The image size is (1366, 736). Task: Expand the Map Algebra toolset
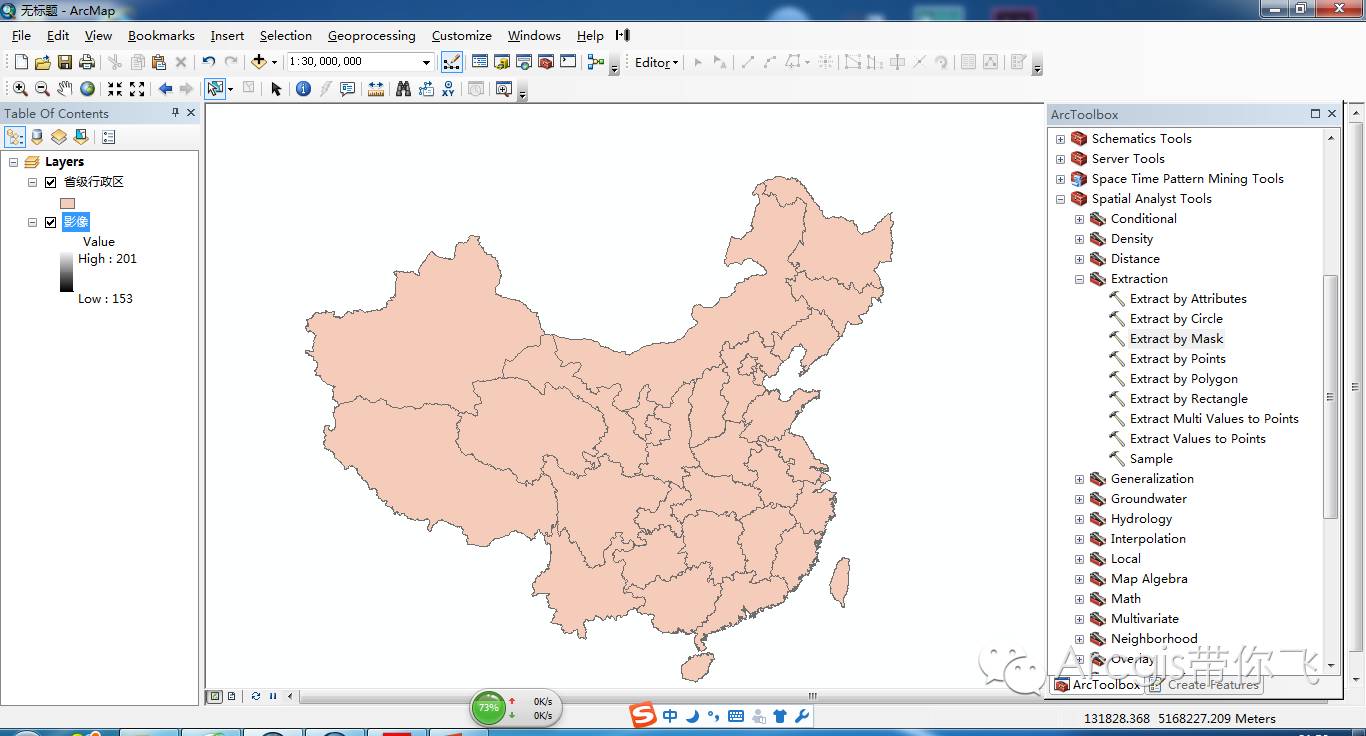point(1079,579)
